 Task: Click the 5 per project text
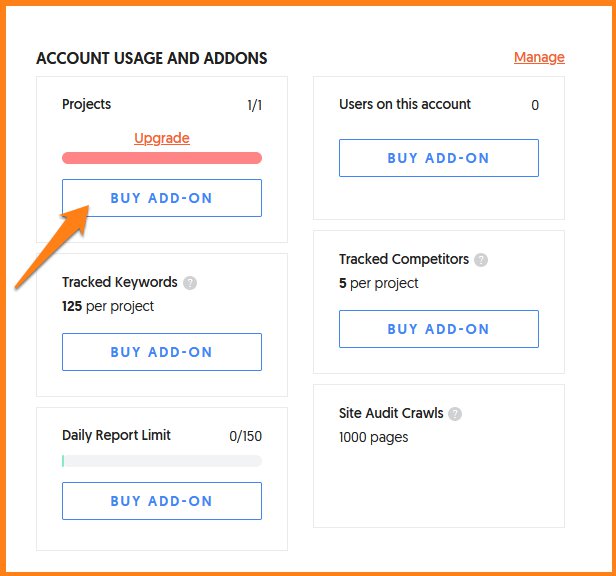tap(379, 283)
